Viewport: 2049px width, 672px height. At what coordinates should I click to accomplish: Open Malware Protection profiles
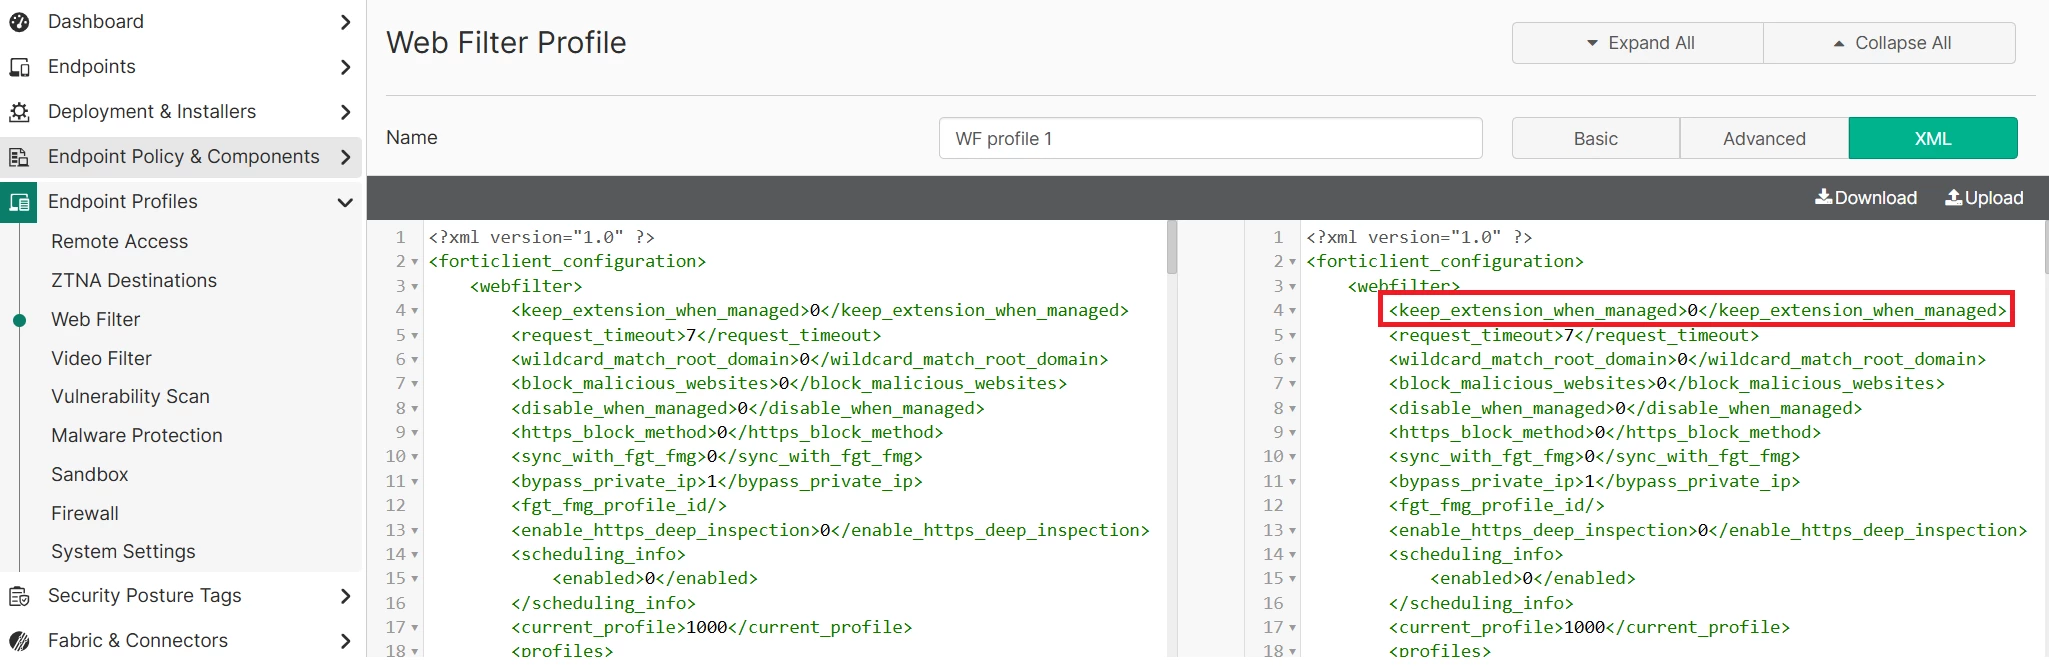(136, 436)
